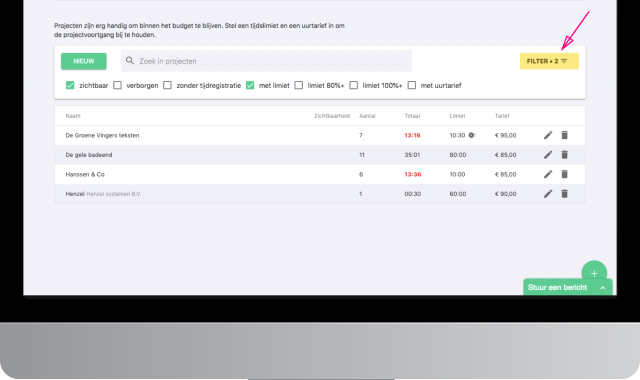The height and width of the screenshot is (380, 640).
Task: Toggle the FILTER • 2 button
Action: coord(549,61)
